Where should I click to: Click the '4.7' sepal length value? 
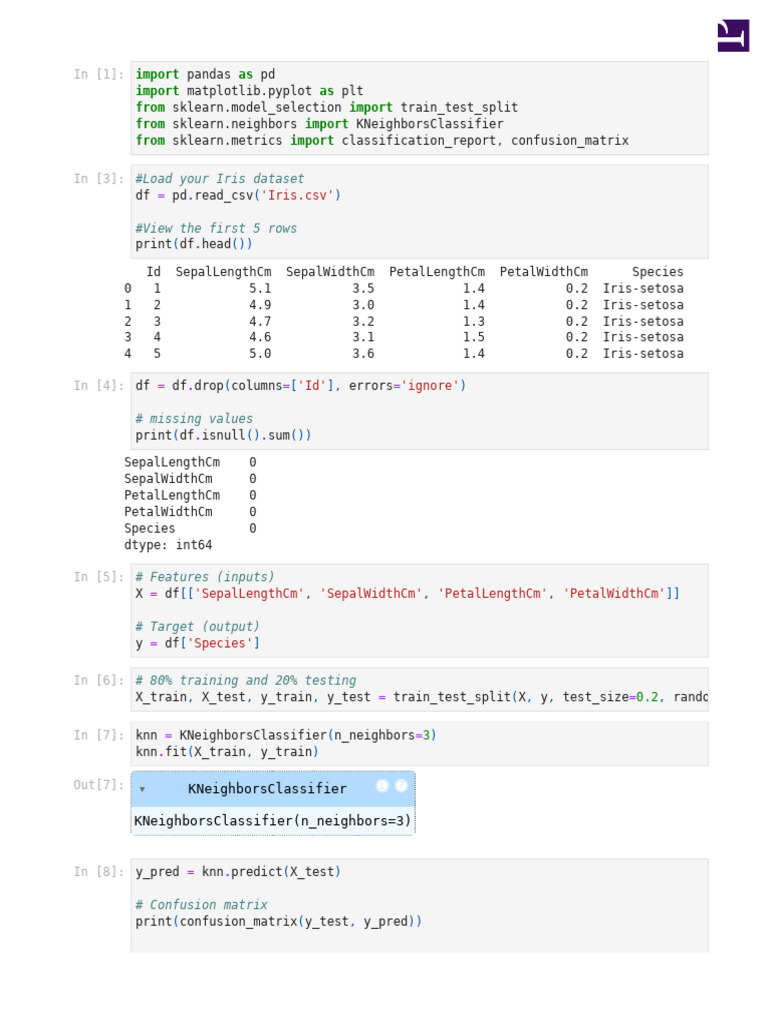pyautogui.click(x=260, y=321)
